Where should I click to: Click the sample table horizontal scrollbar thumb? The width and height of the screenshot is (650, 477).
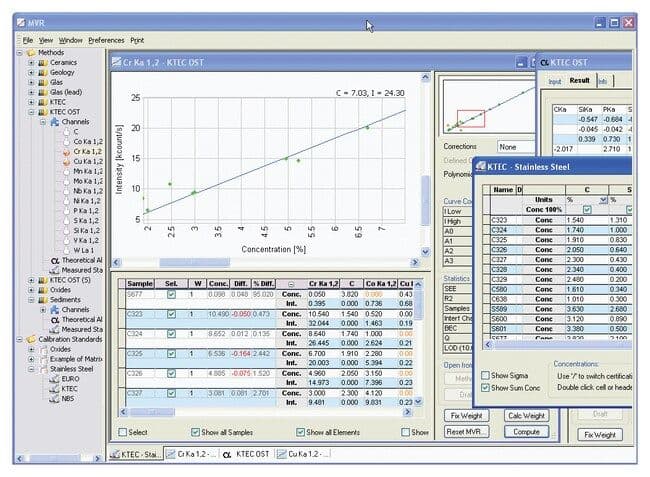(x=153, y=412)
